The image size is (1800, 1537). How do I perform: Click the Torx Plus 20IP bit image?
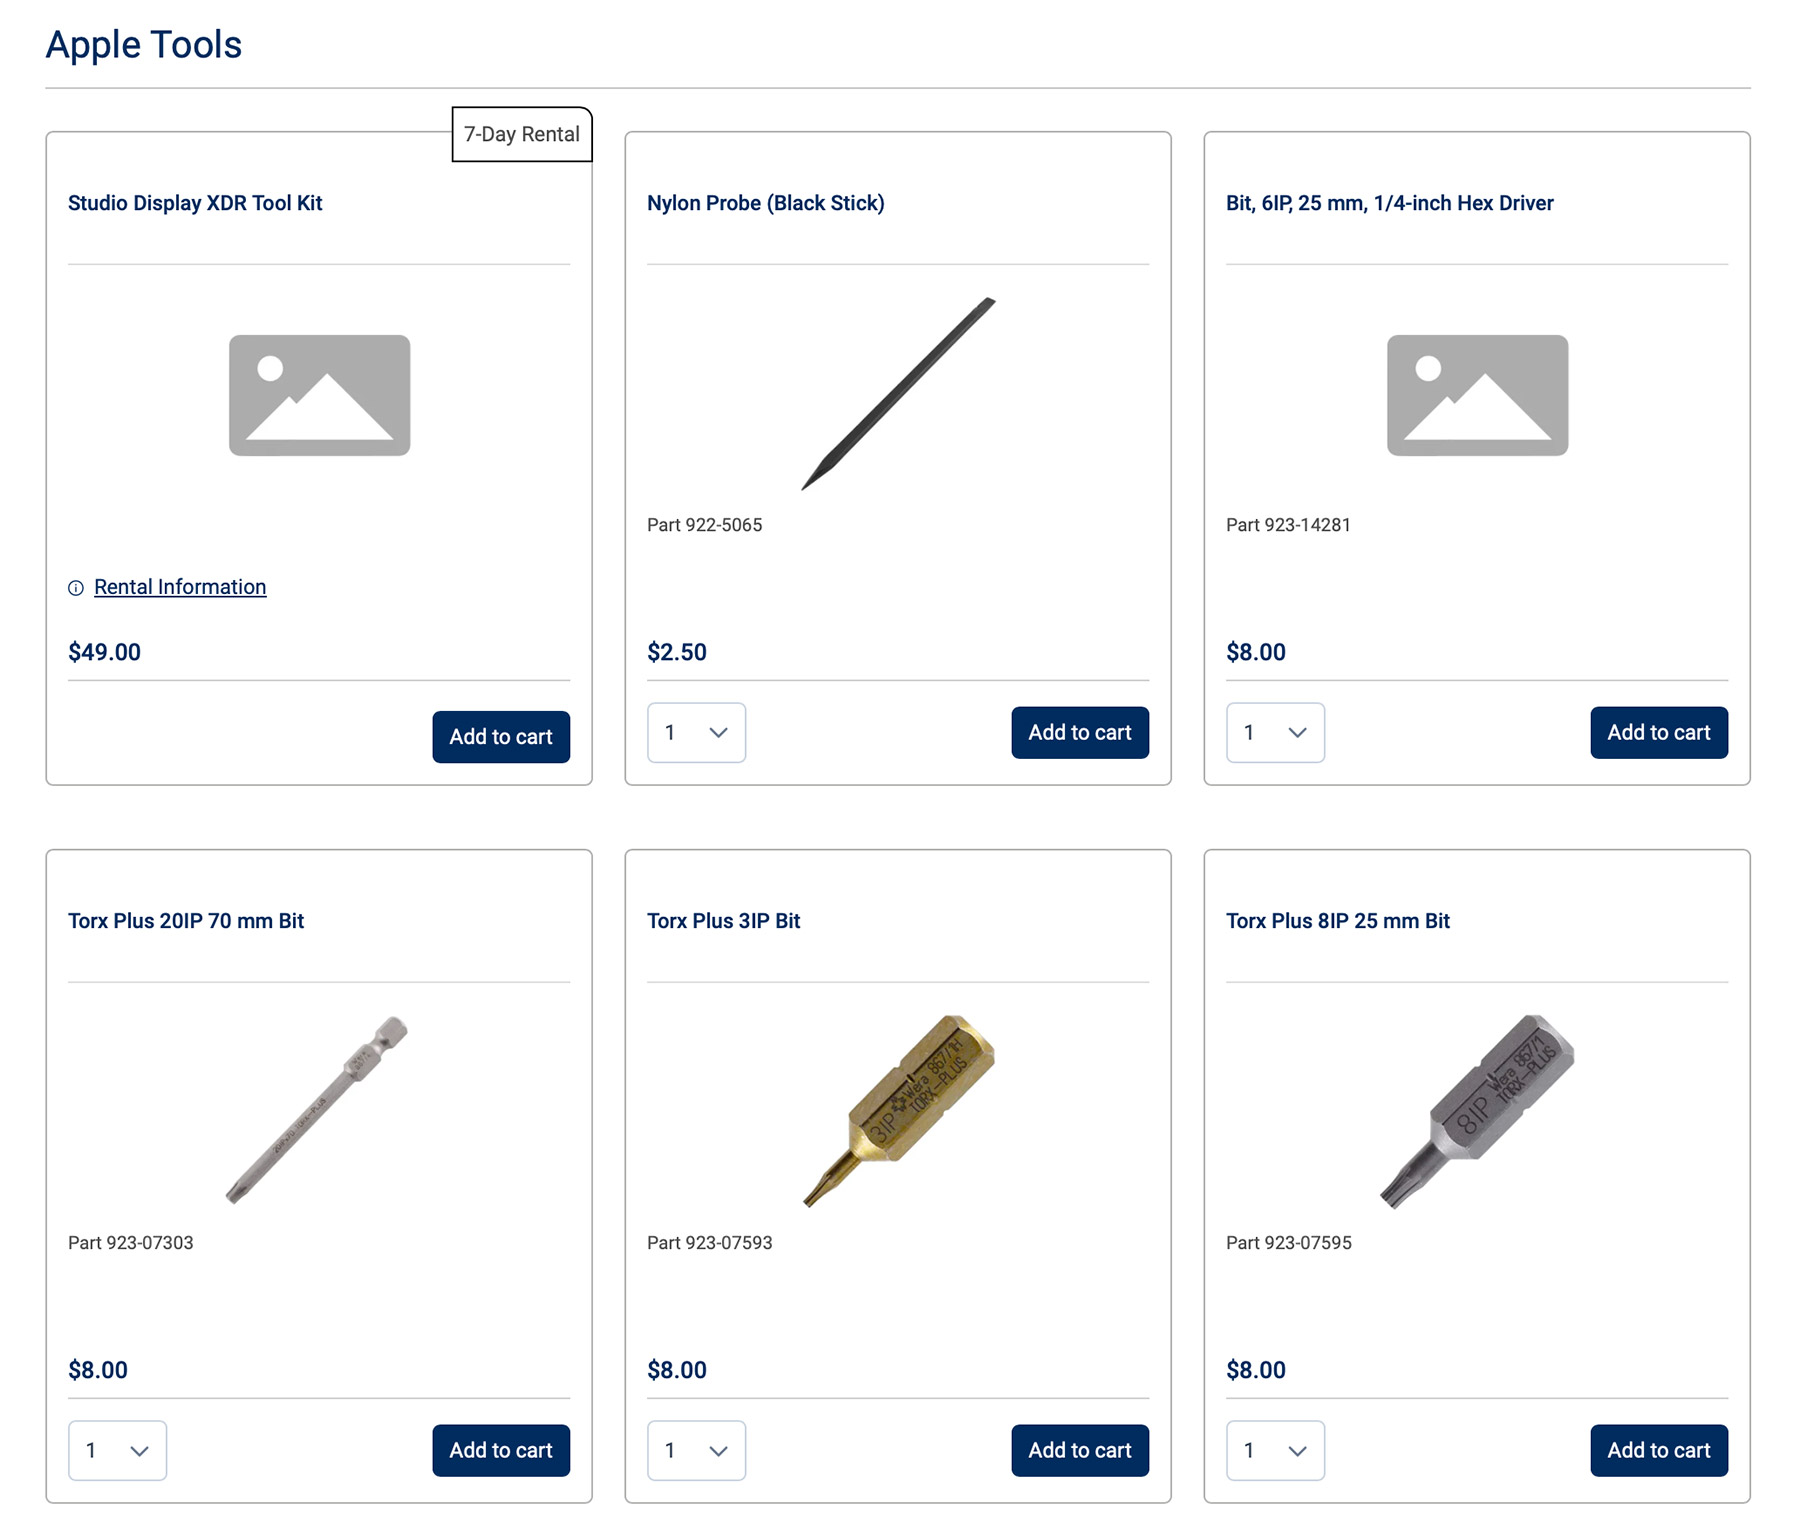pos(318,1109)
